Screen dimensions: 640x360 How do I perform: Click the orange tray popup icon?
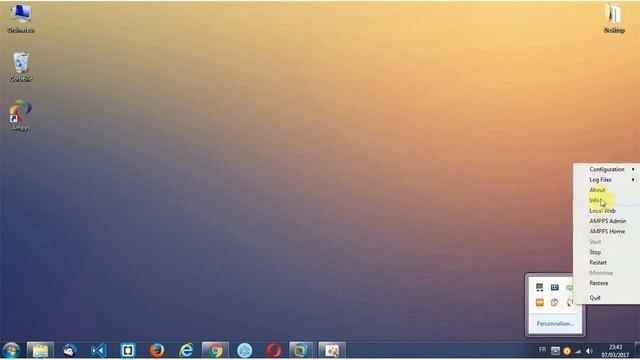pyautogui.click(x=540, y=302)
